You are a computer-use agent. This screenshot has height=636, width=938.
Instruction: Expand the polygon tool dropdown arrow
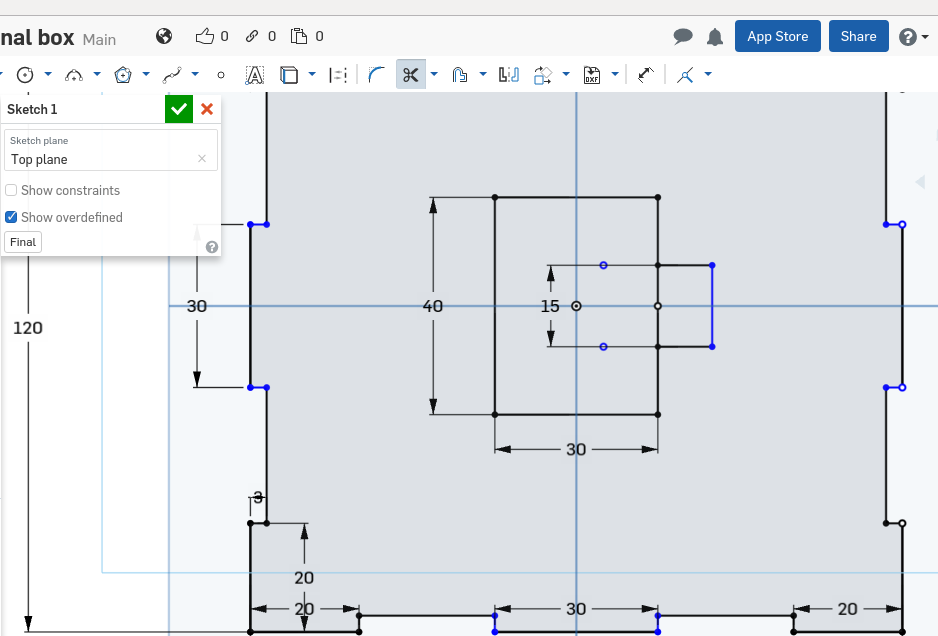pos(146,75)
